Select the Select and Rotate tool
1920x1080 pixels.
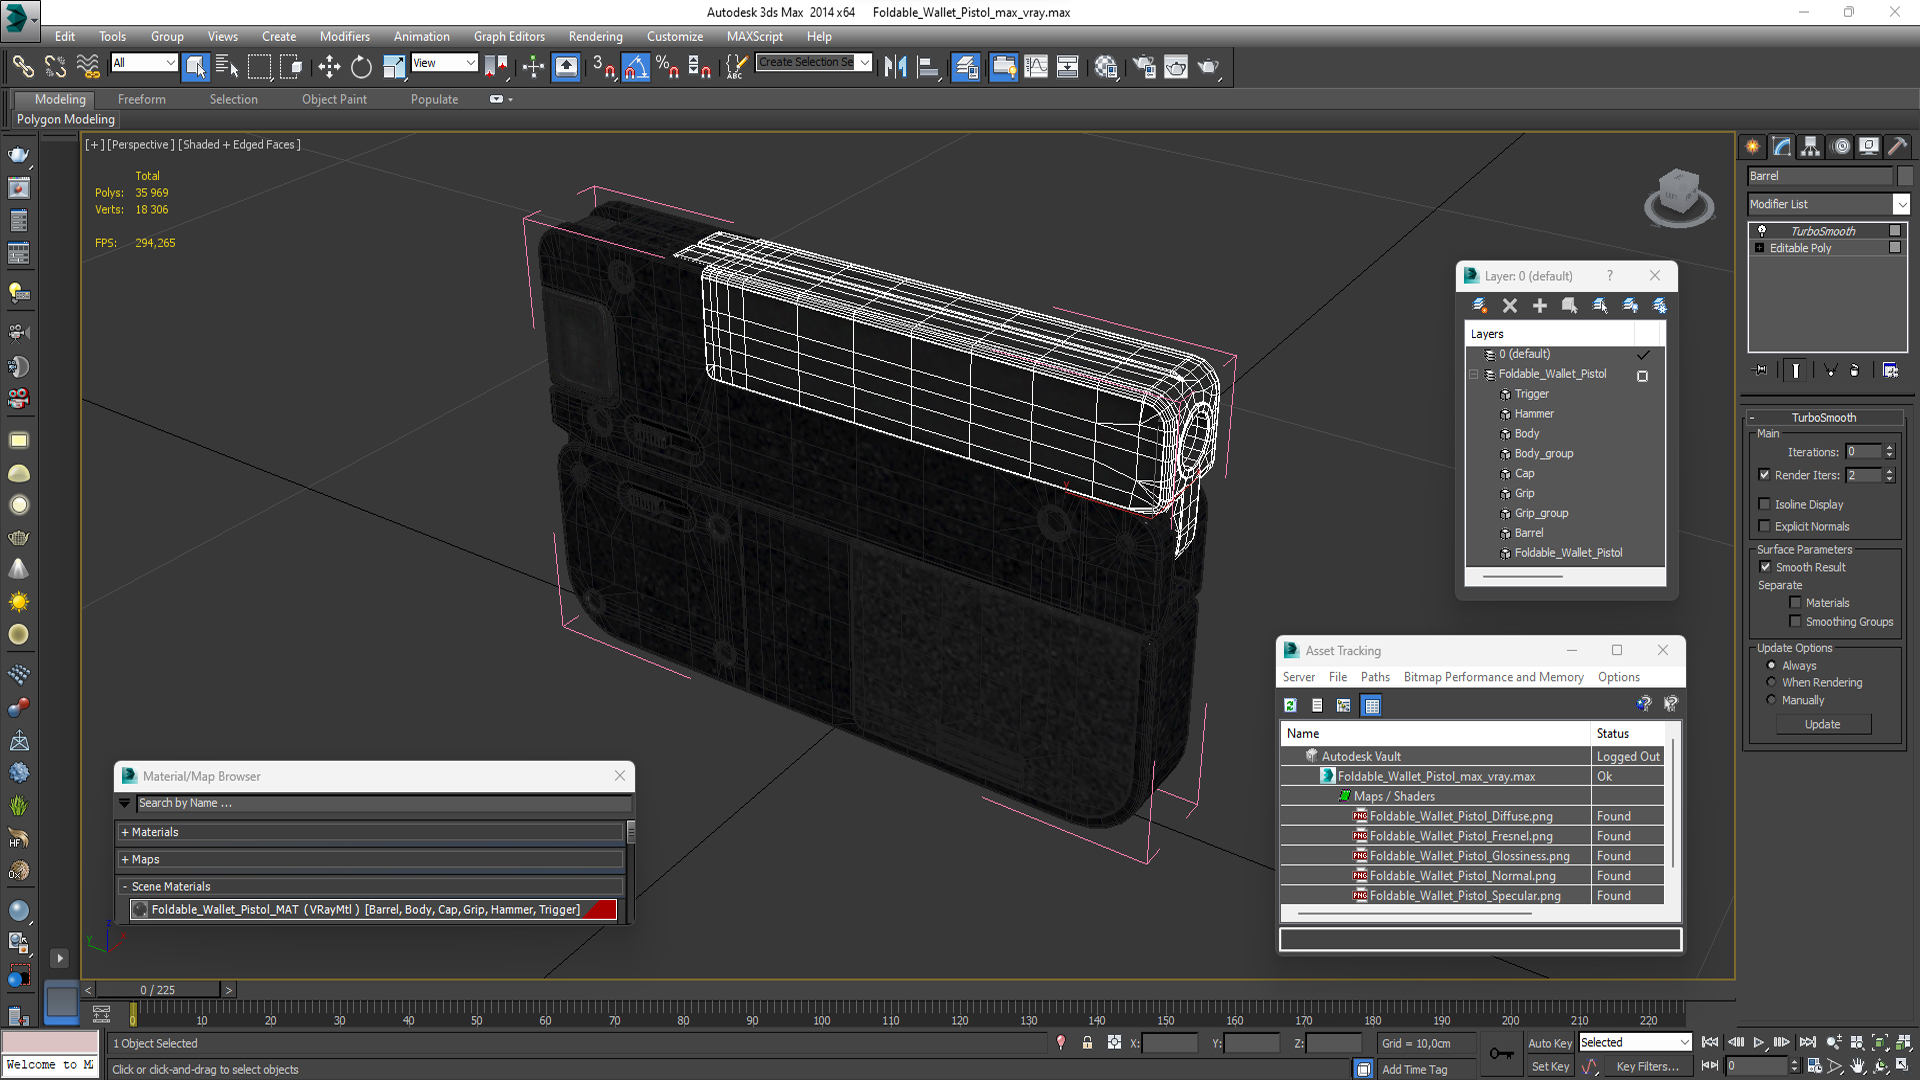click(x=361, y=67)
